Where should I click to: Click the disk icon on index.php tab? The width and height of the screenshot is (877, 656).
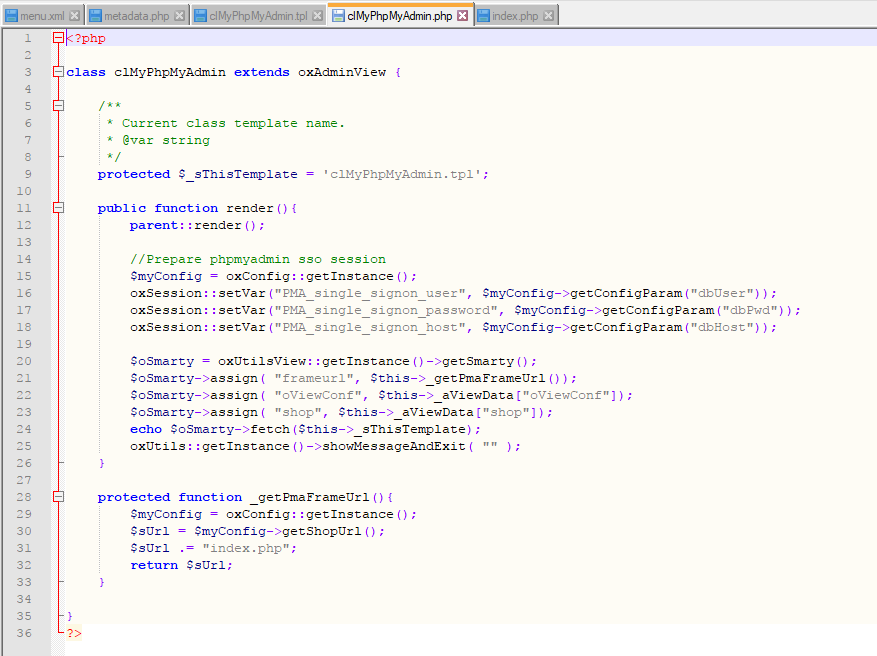484,16
